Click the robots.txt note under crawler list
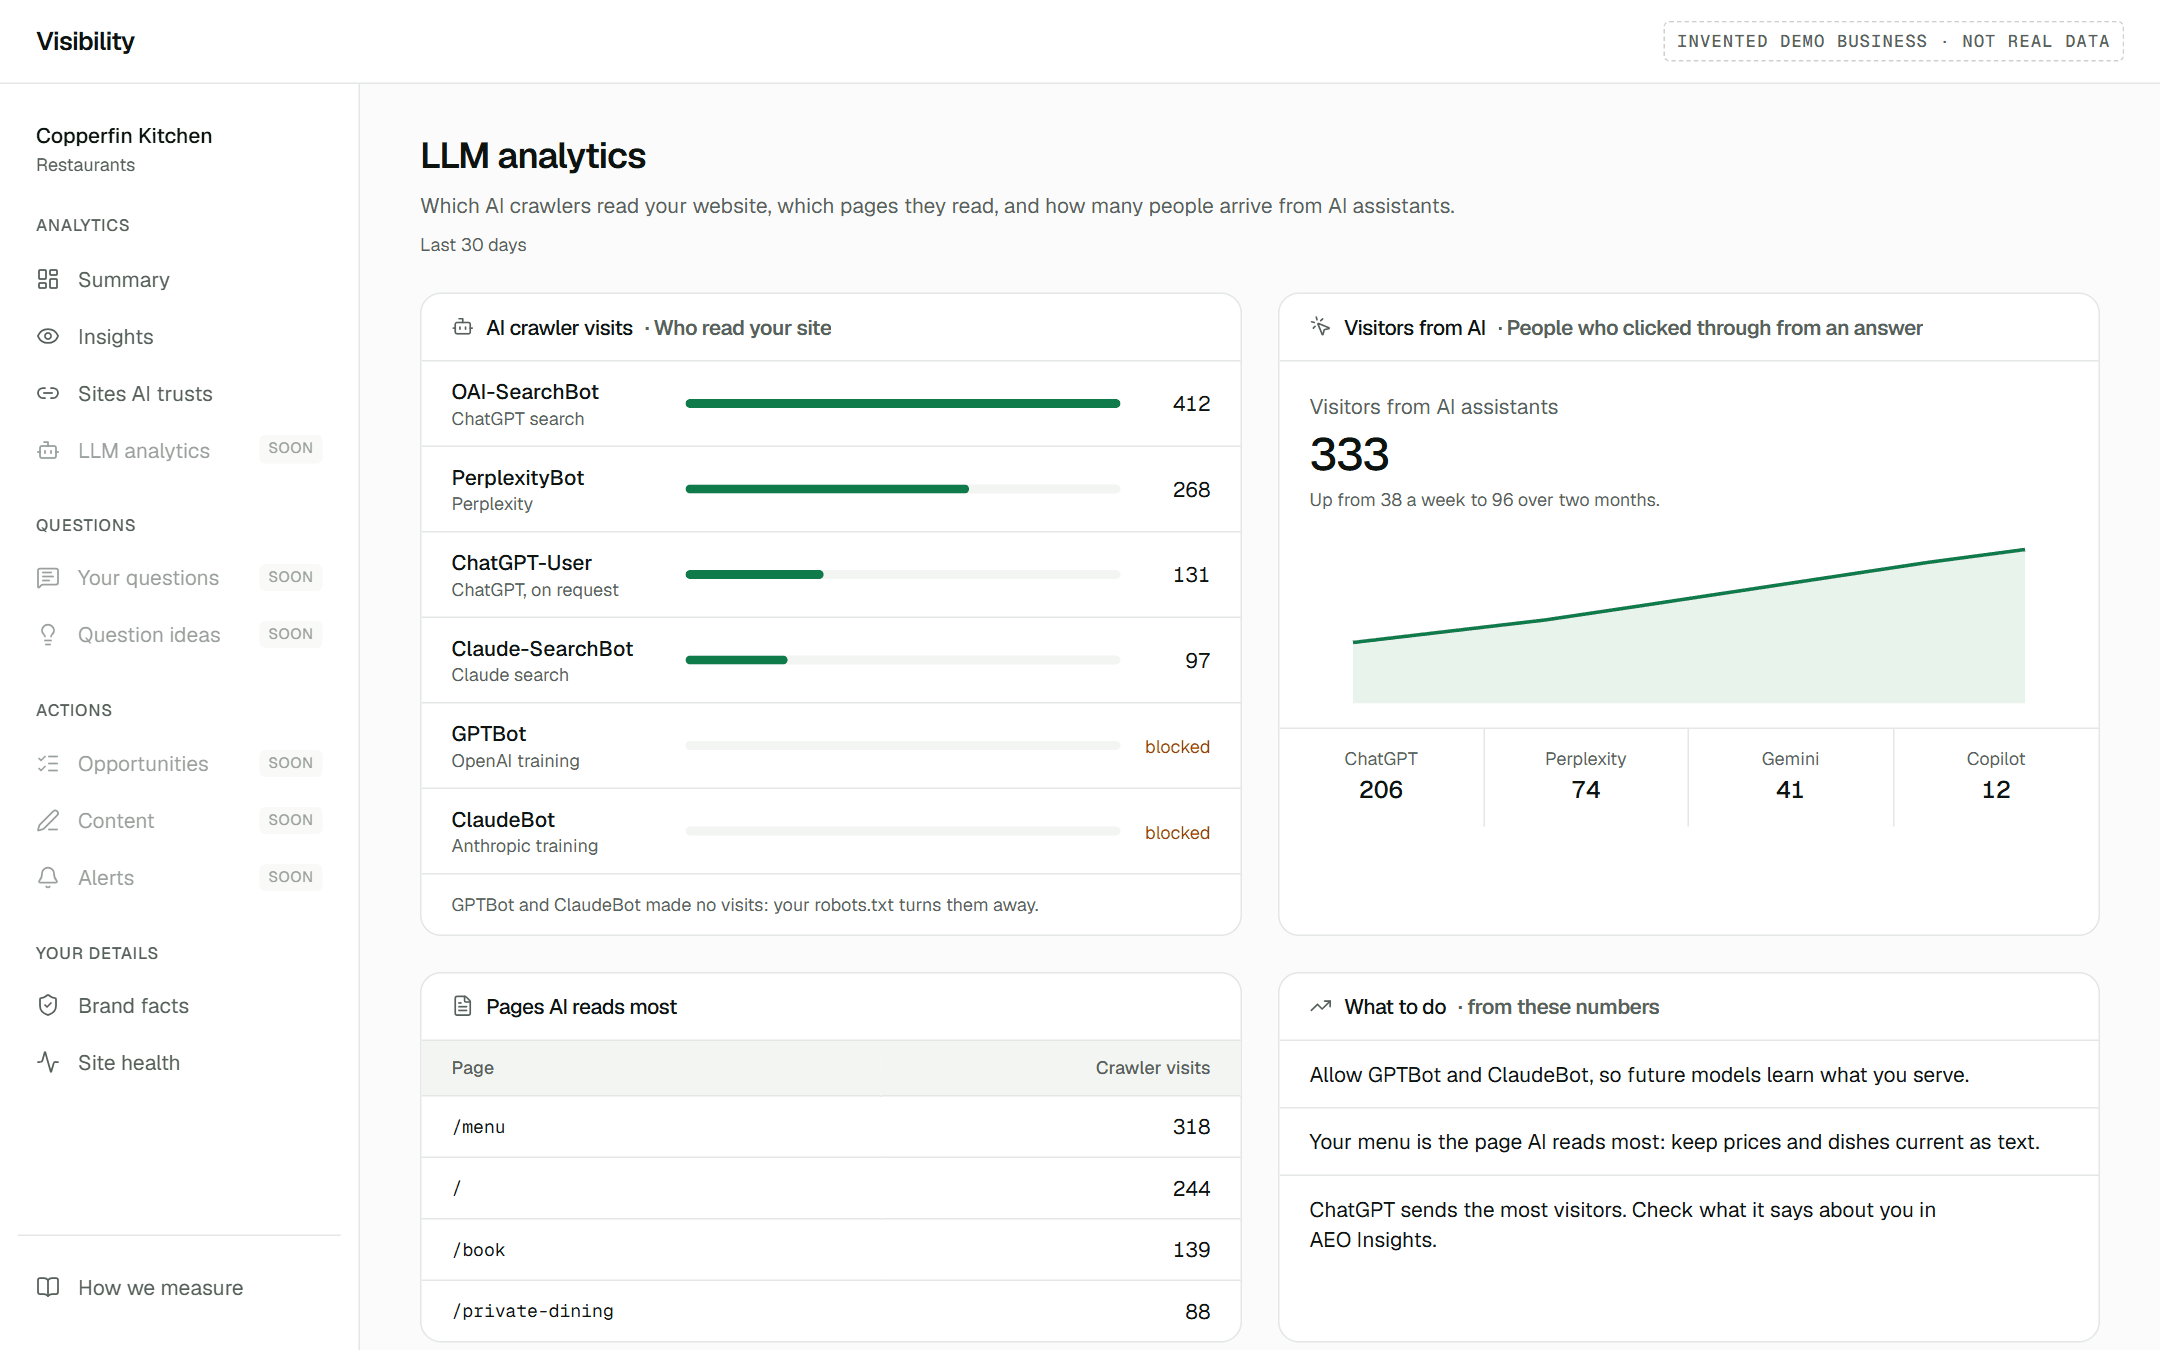The image size is (2160, 1350). coord(745,905)
